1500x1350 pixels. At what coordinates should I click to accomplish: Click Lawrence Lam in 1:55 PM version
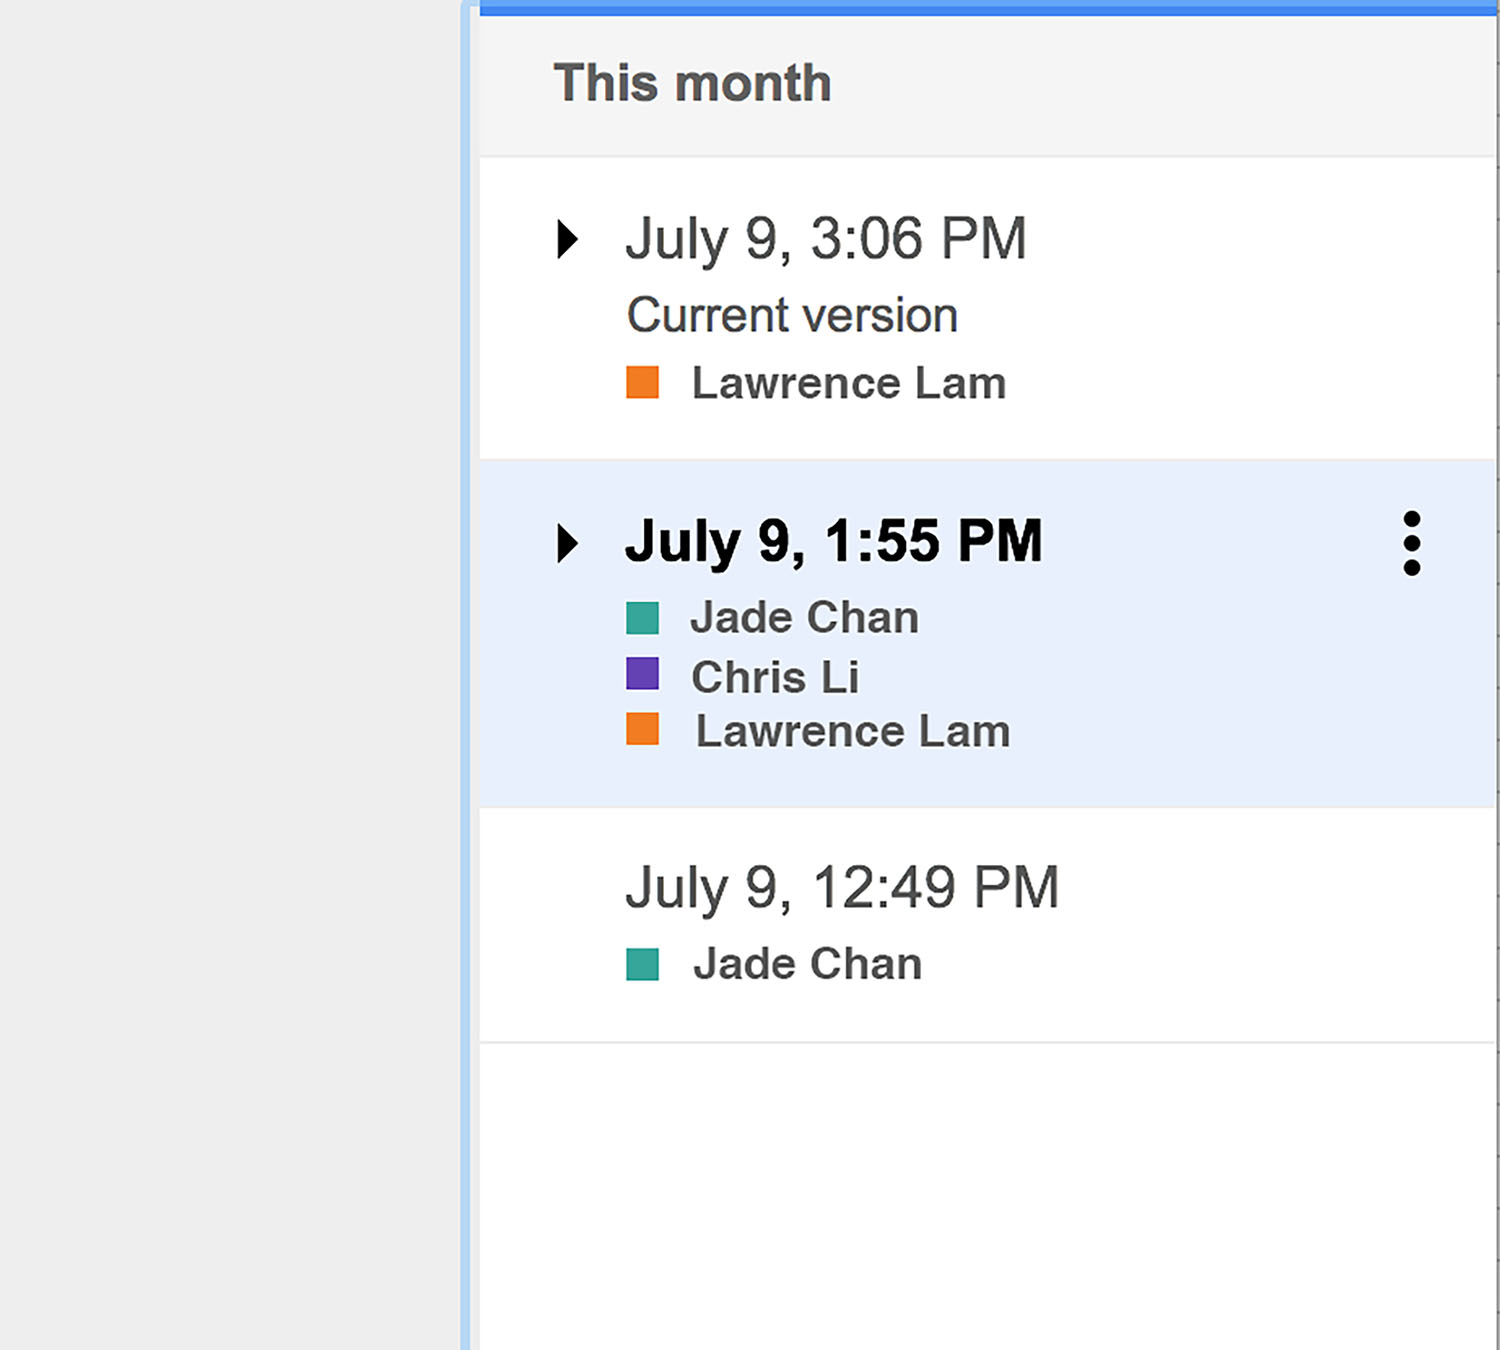pyautogui.click(x=853, y=731)
